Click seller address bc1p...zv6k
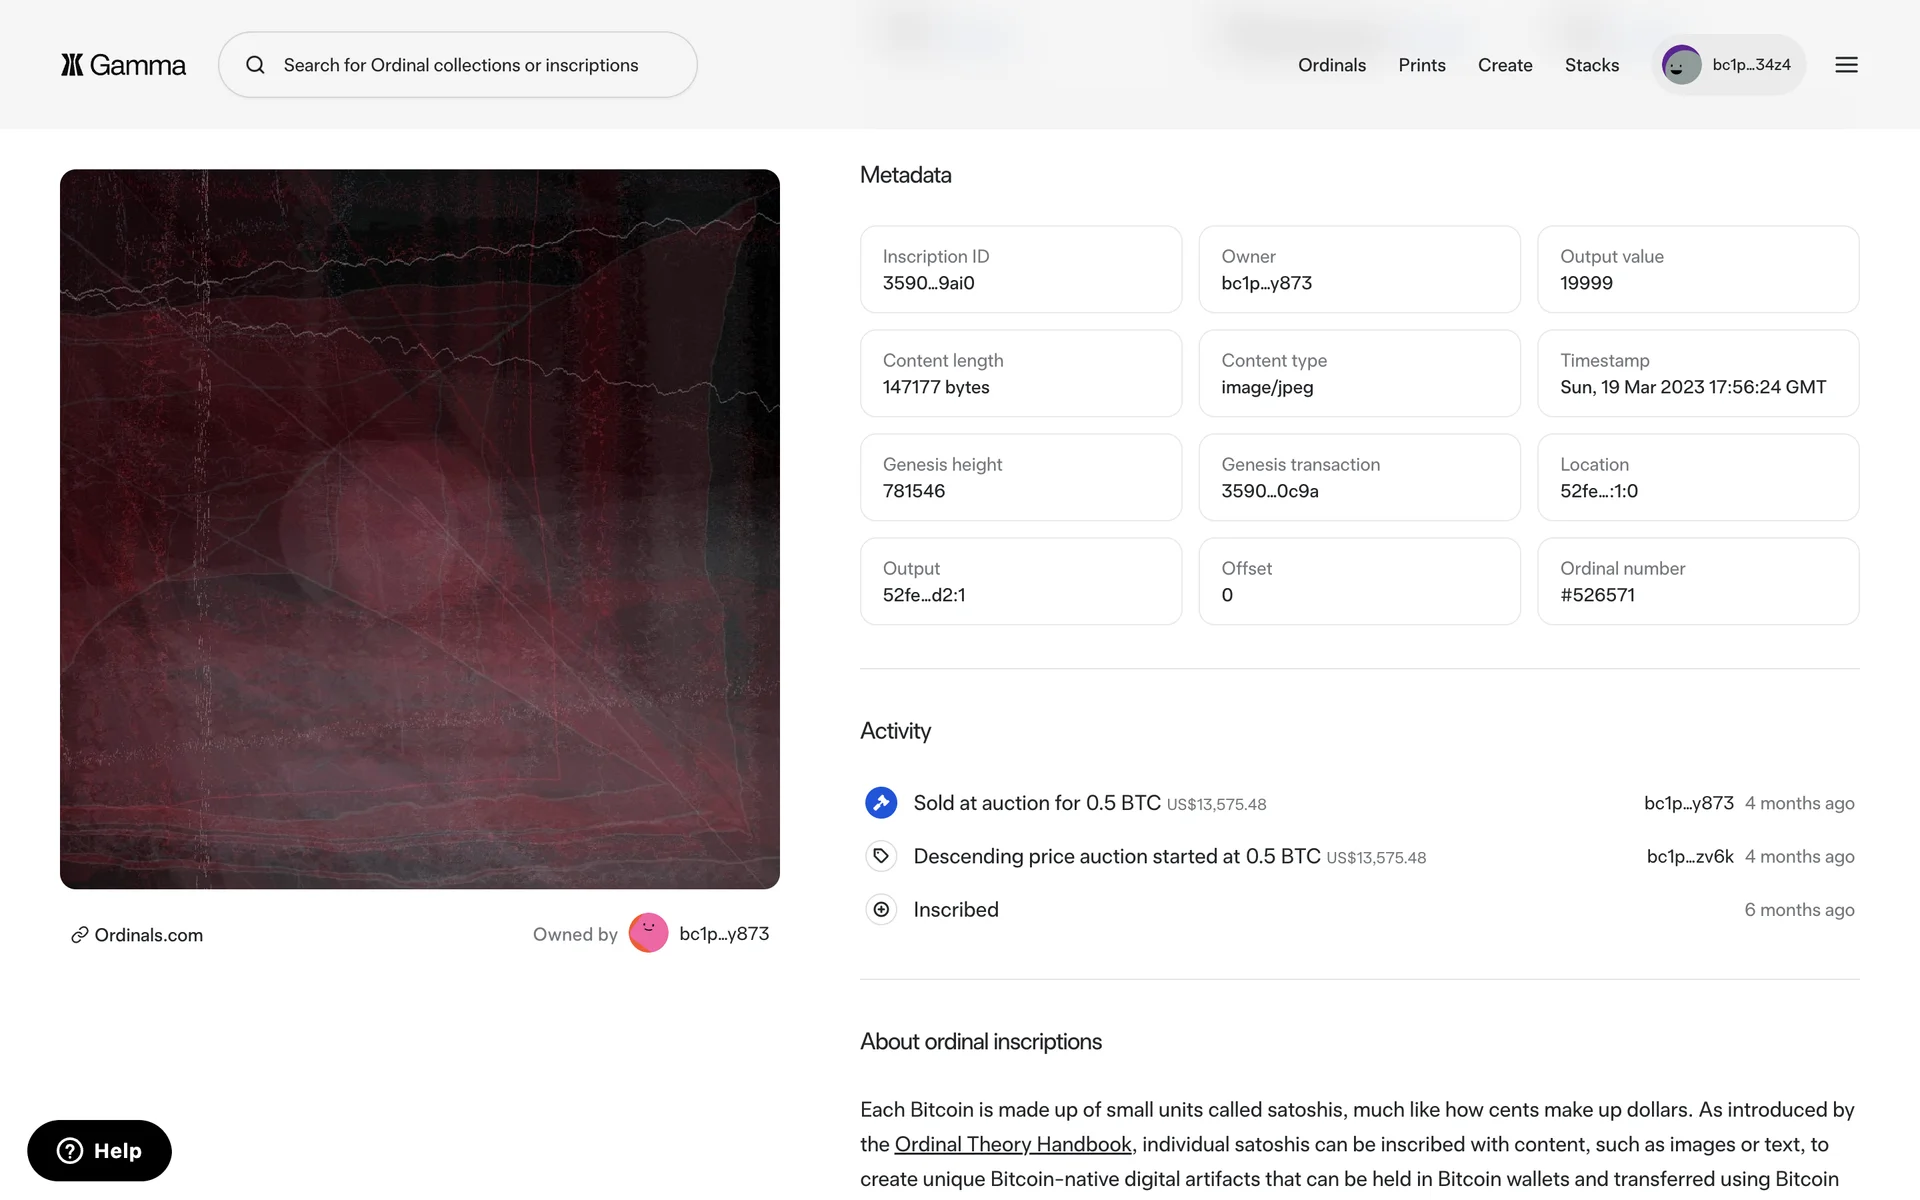Image resolution: width=1920 pixels, height=1200 pixels. (1689, 856)
